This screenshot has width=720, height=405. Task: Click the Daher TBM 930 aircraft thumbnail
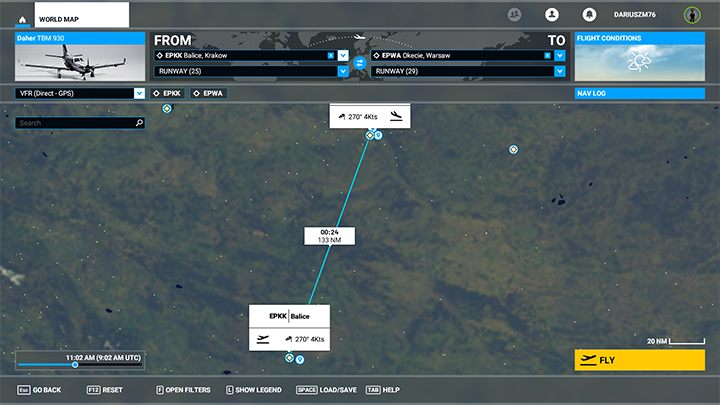(x=80, y=62)
